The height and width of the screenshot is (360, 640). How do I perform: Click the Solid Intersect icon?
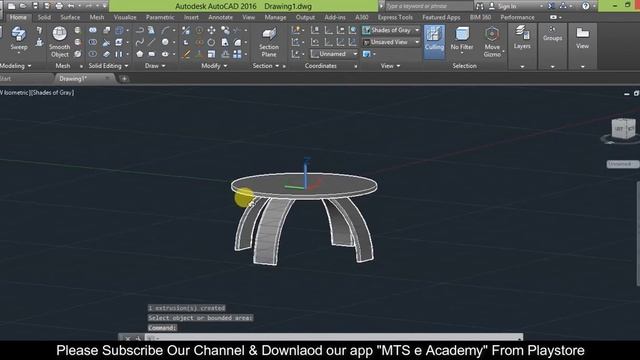93,54
